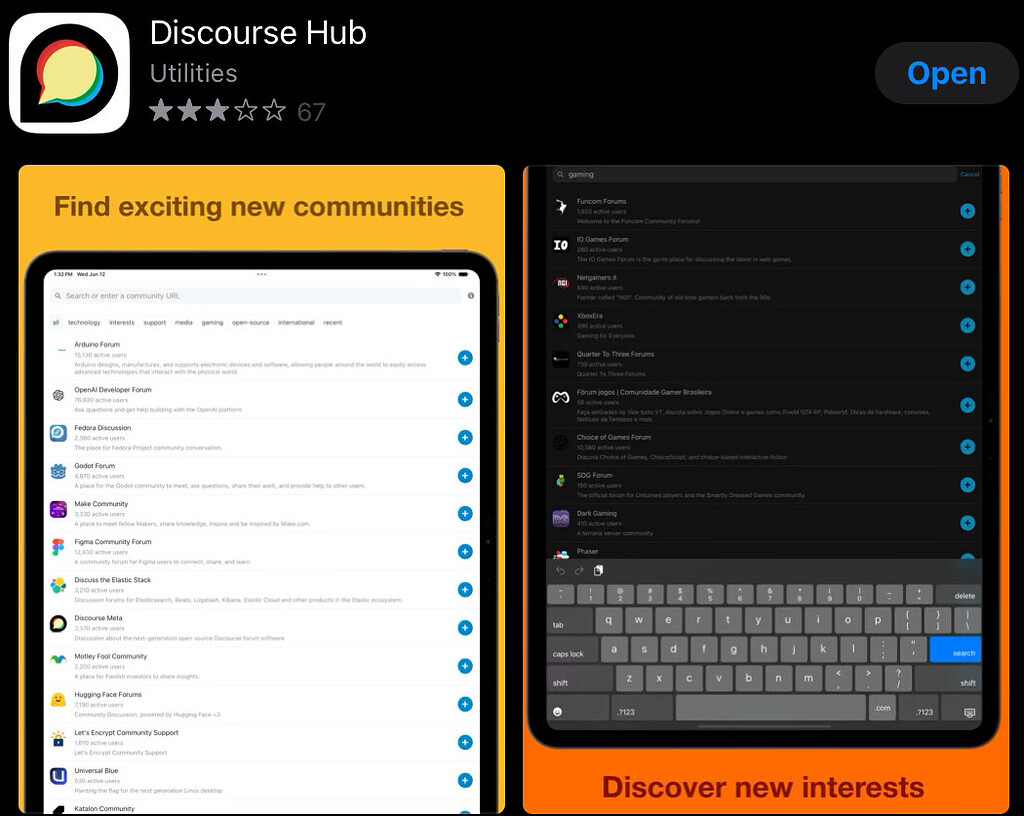Image resolution: width=1024 pixels, height=816 pixels.
Task: Select the interests category tab
Action: [121, 322]
